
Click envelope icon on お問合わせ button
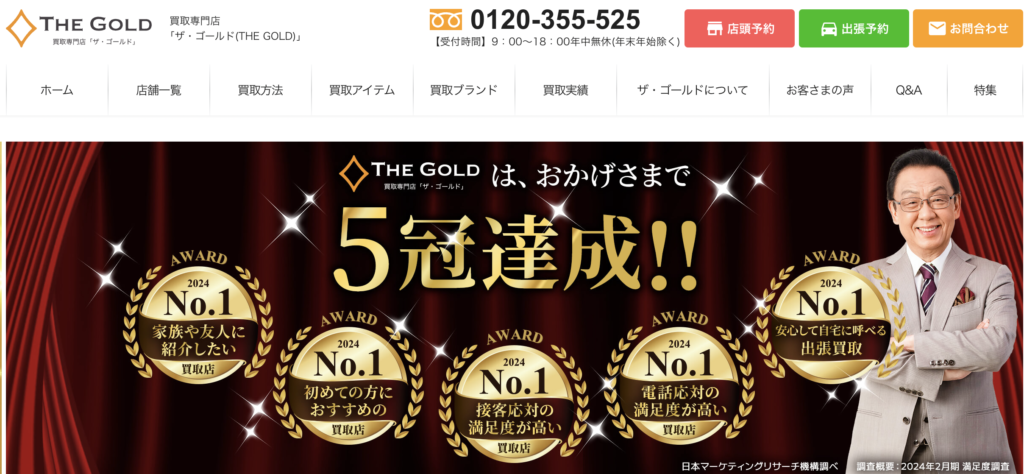(x=937, y=29)
